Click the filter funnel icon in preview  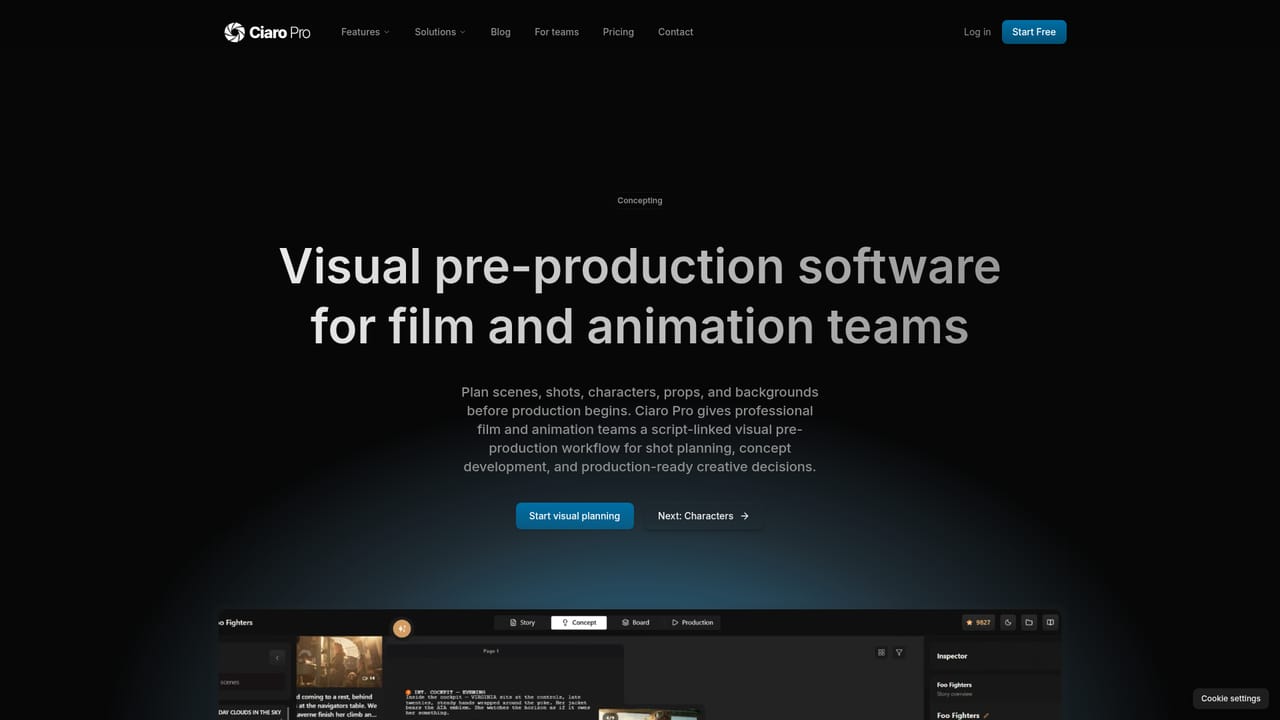coord(899,652)
